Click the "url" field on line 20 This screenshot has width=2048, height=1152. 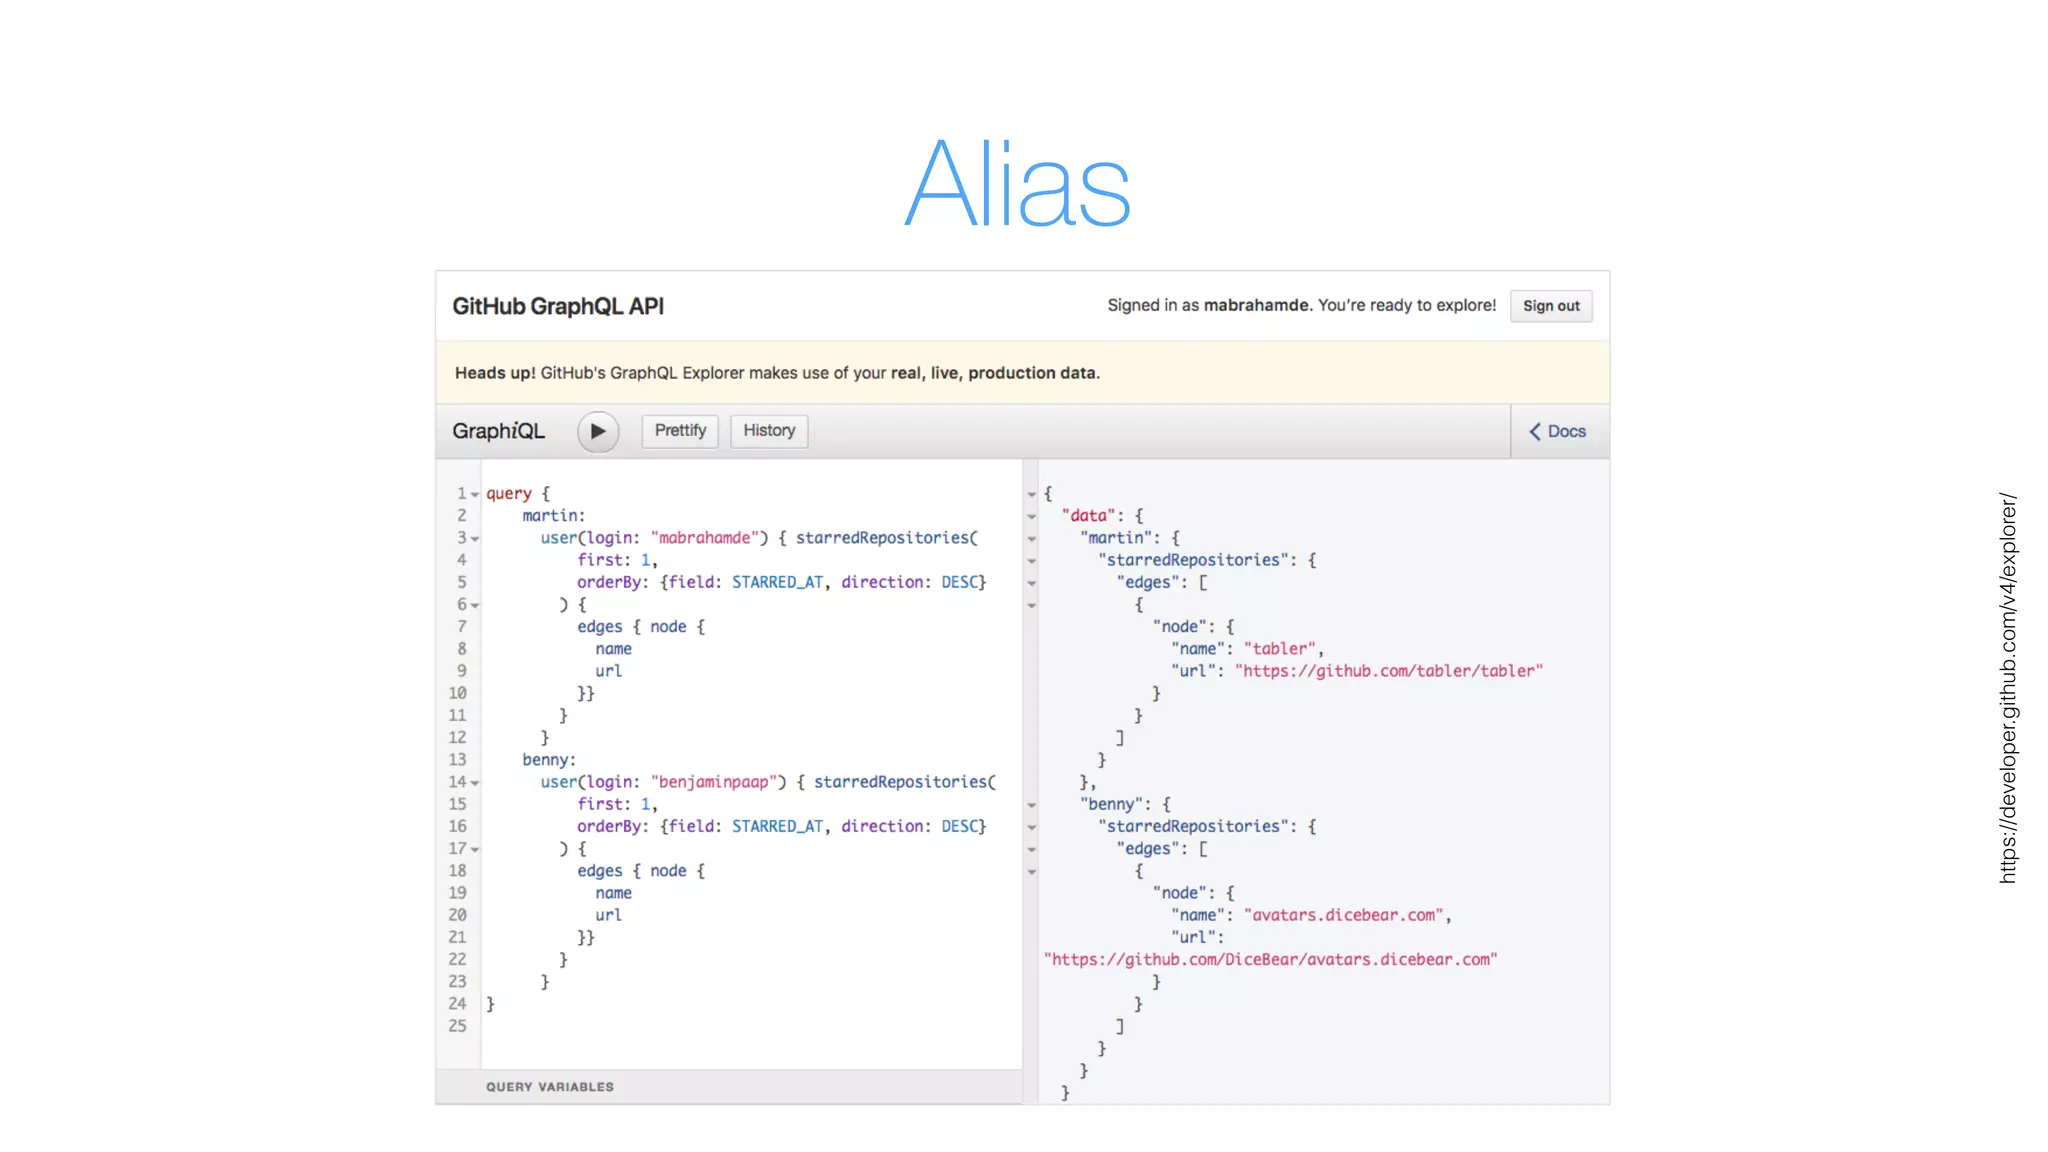click(x=608, y=915)
